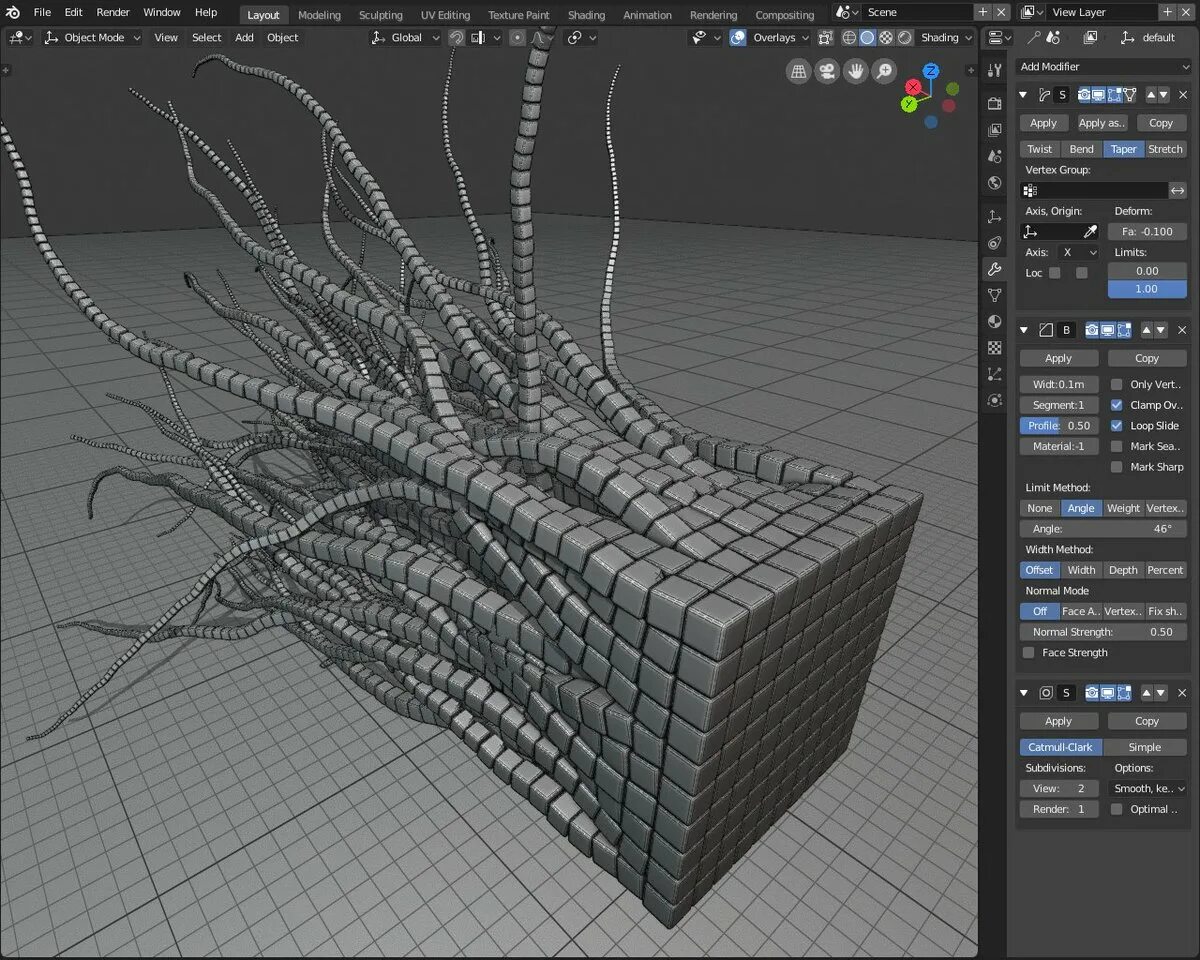
Task: Toggle perspective/orthographic grid icon
Action: click(798, 71)
